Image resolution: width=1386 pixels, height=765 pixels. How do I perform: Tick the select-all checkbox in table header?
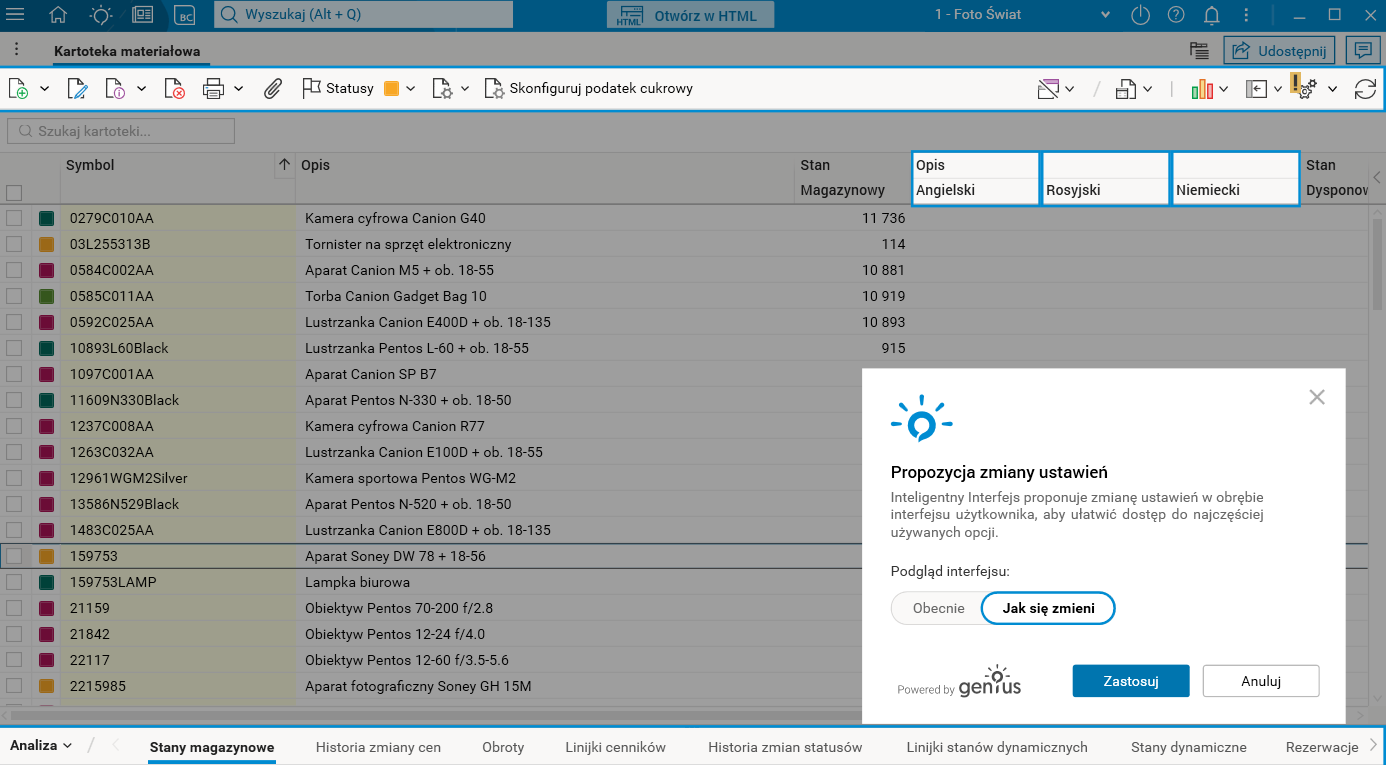coord(14,193)
